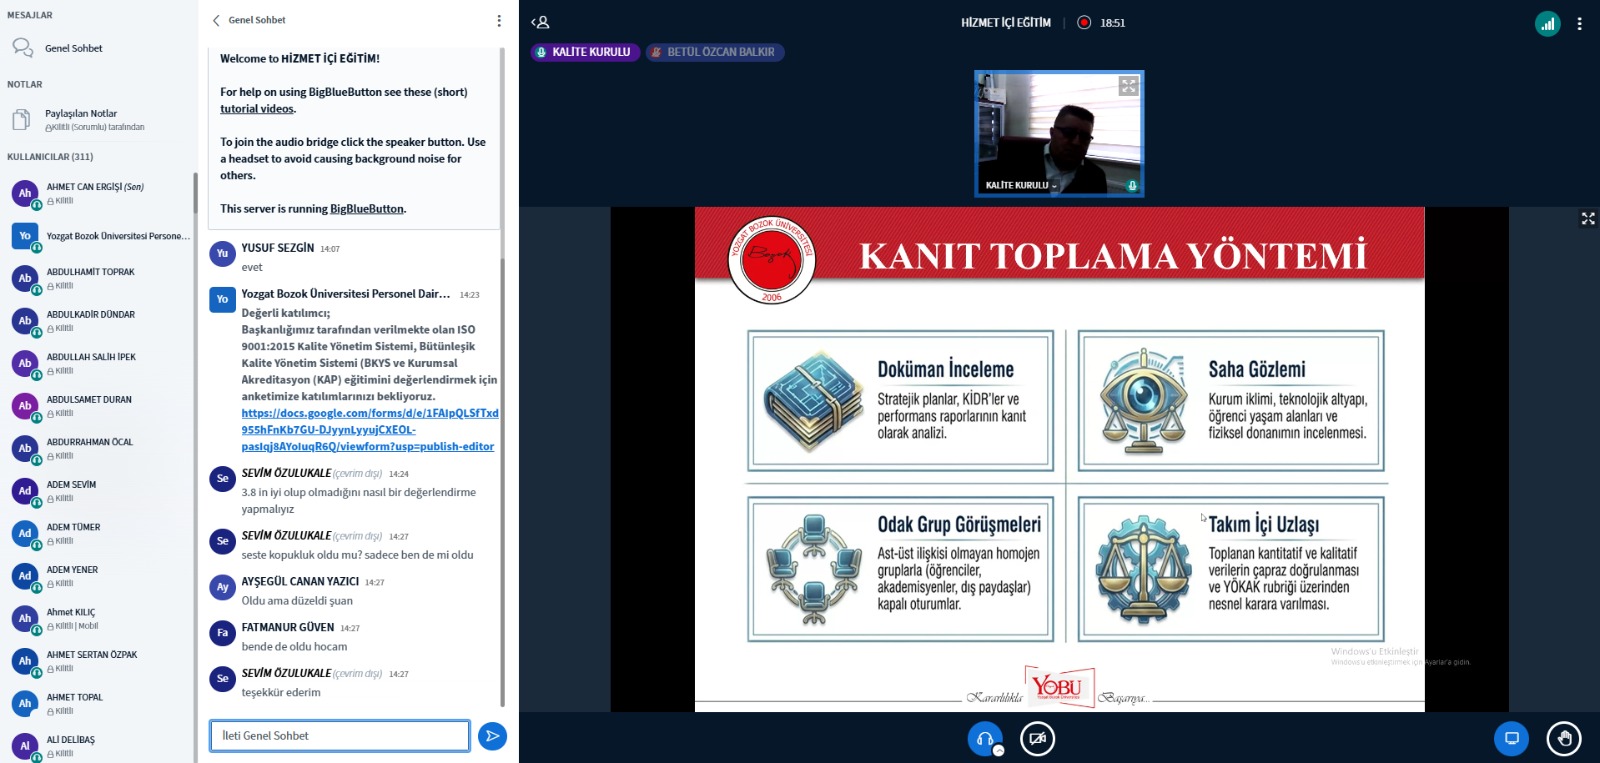Open the tutorial videos link
This screenshot has height=763, width=1600.
(257, 109)
